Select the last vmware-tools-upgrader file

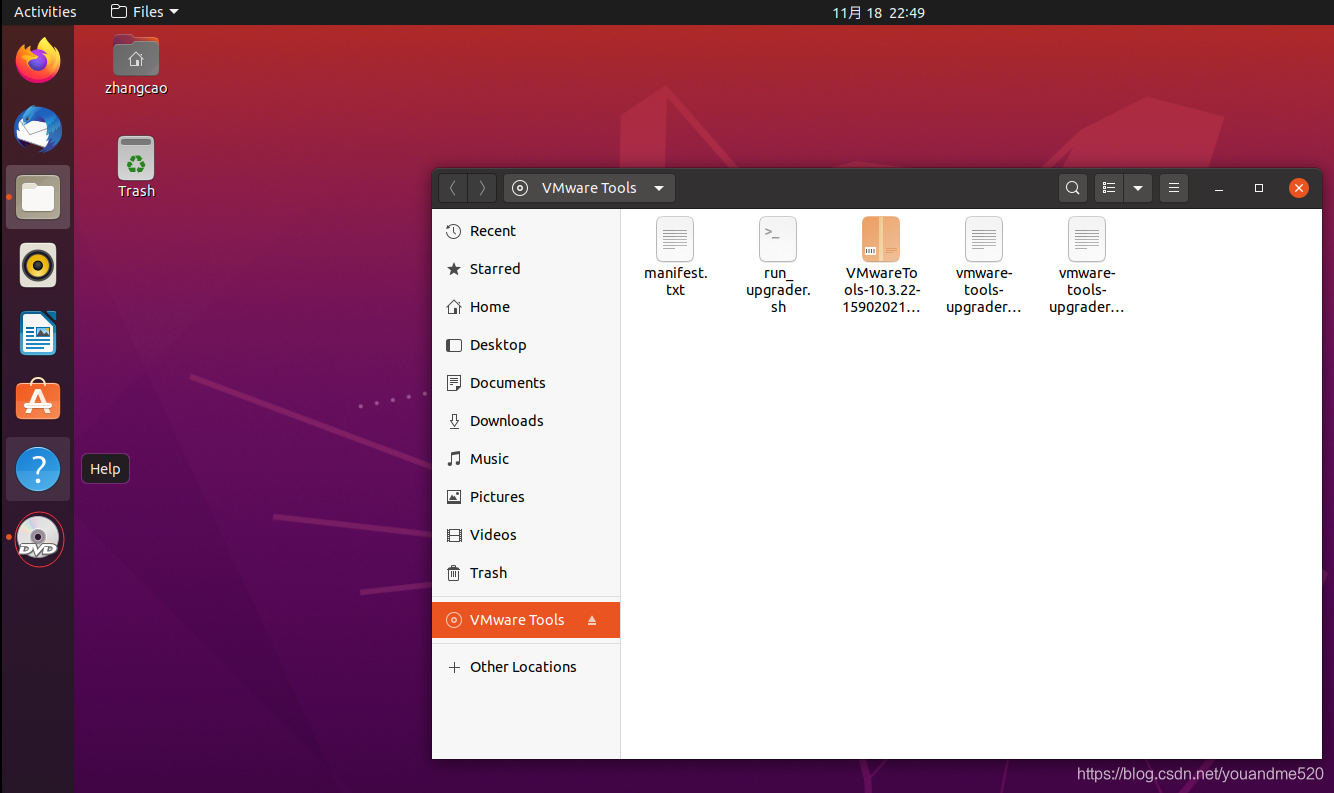(1087, 266)
